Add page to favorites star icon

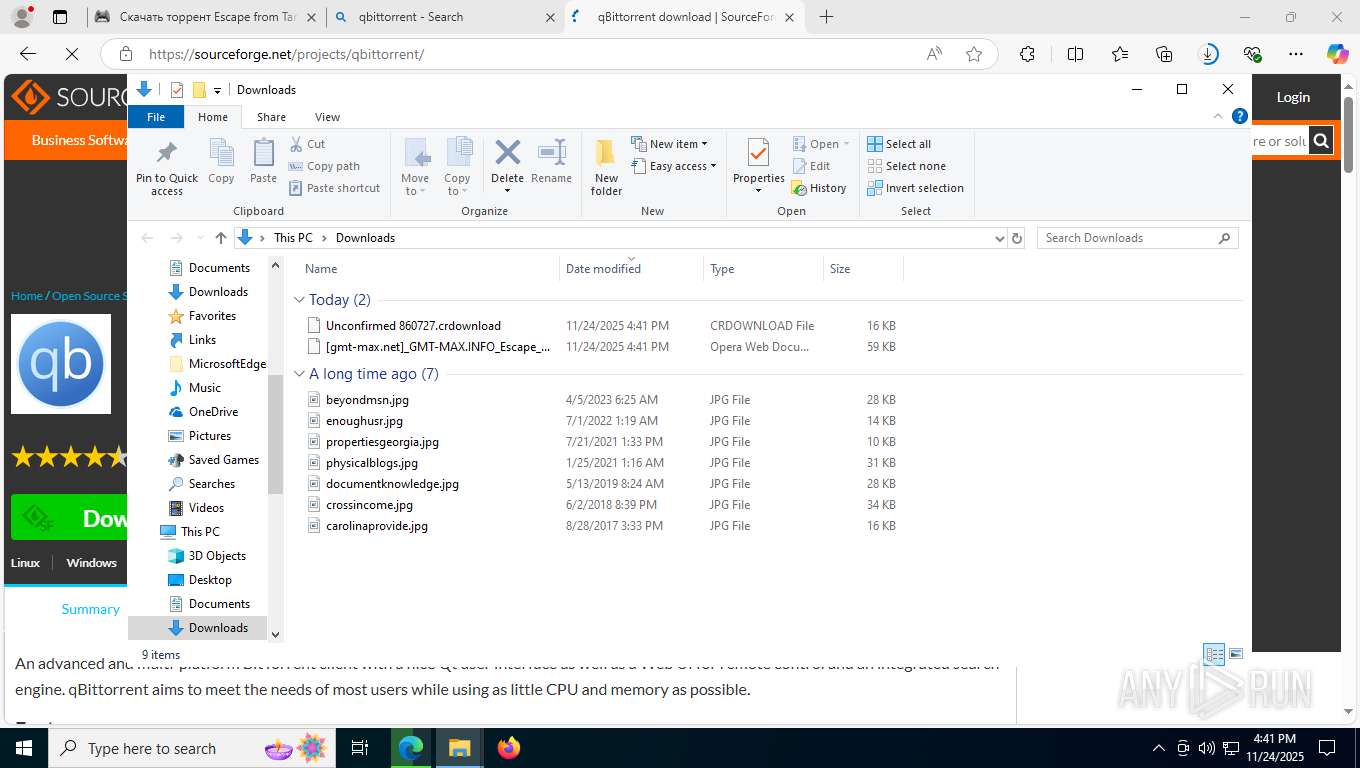point(974,54)
